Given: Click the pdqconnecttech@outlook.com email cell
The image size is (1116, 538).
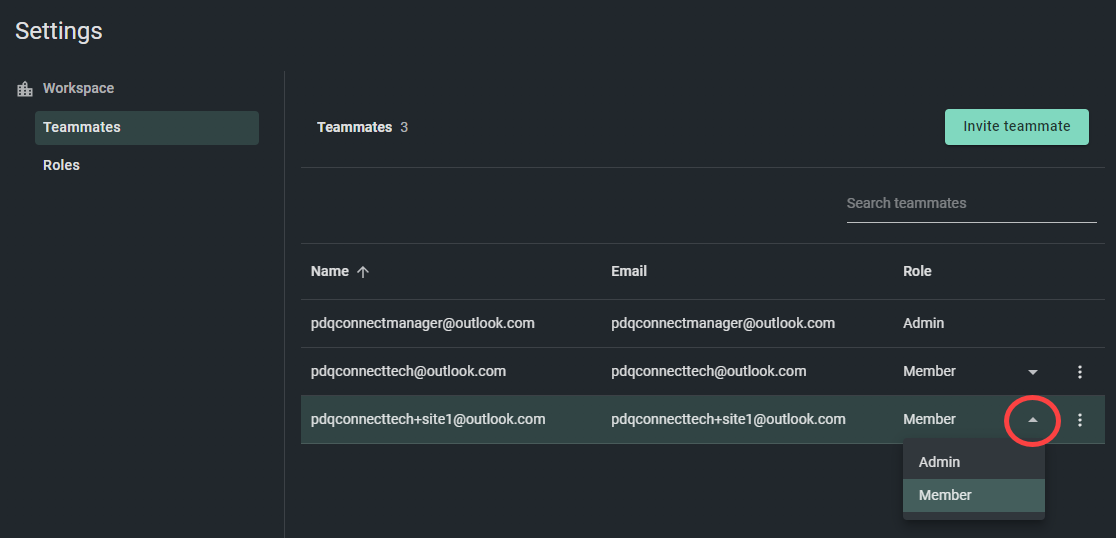Looking at the screenshot, I should (x=708, y=371).
